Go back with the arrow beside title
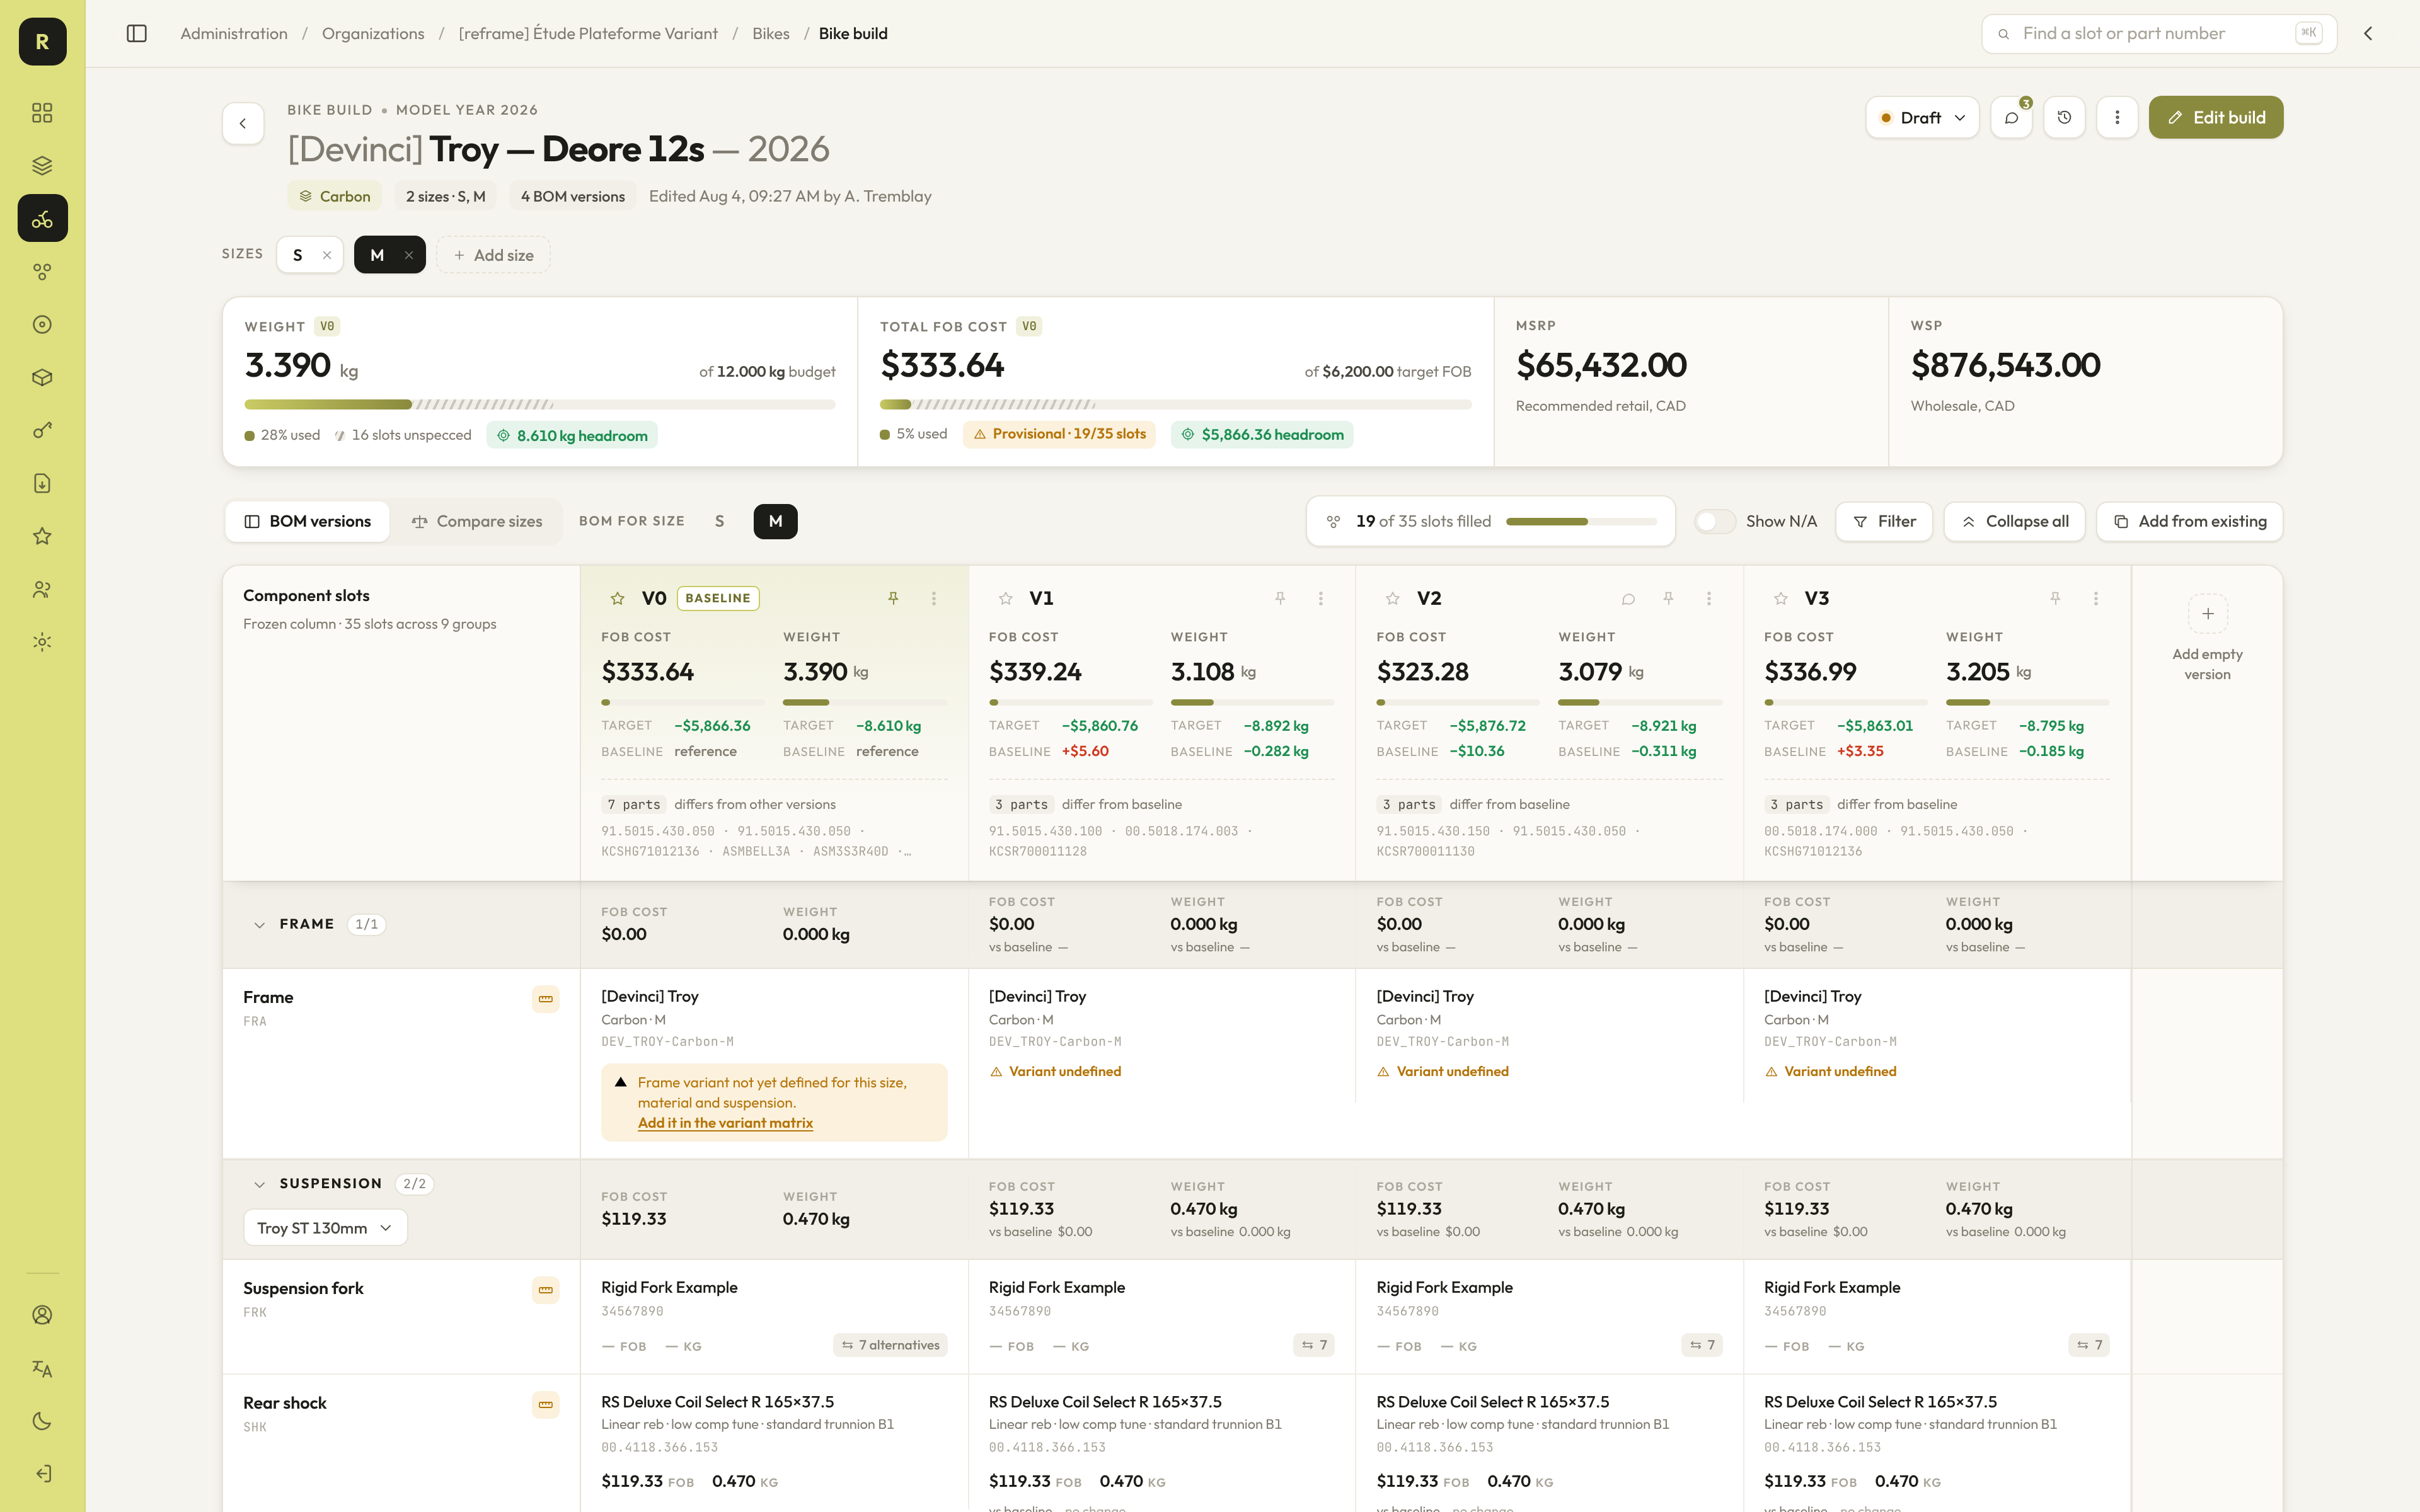 tap(243, 123)
